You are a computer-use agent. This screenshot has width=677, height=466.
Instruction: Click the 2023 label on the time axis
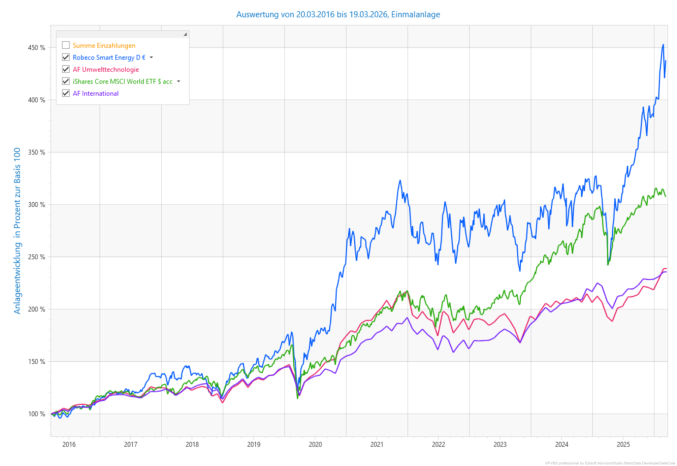pos(500,443)
